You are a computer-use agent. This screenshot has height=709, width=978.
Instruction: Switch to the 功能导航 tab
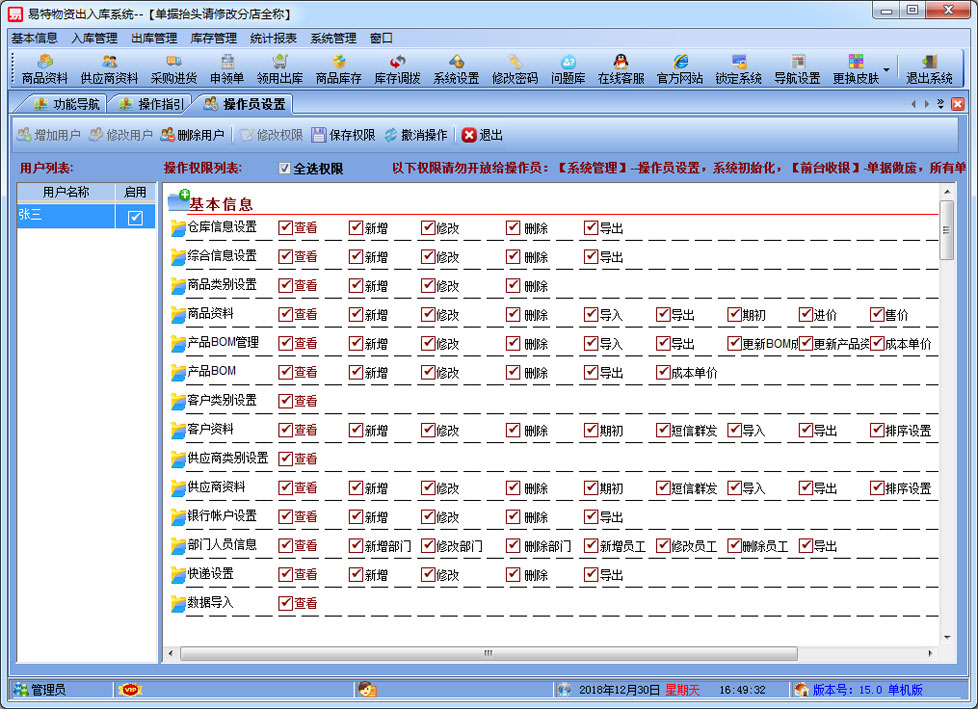point(66,104)
